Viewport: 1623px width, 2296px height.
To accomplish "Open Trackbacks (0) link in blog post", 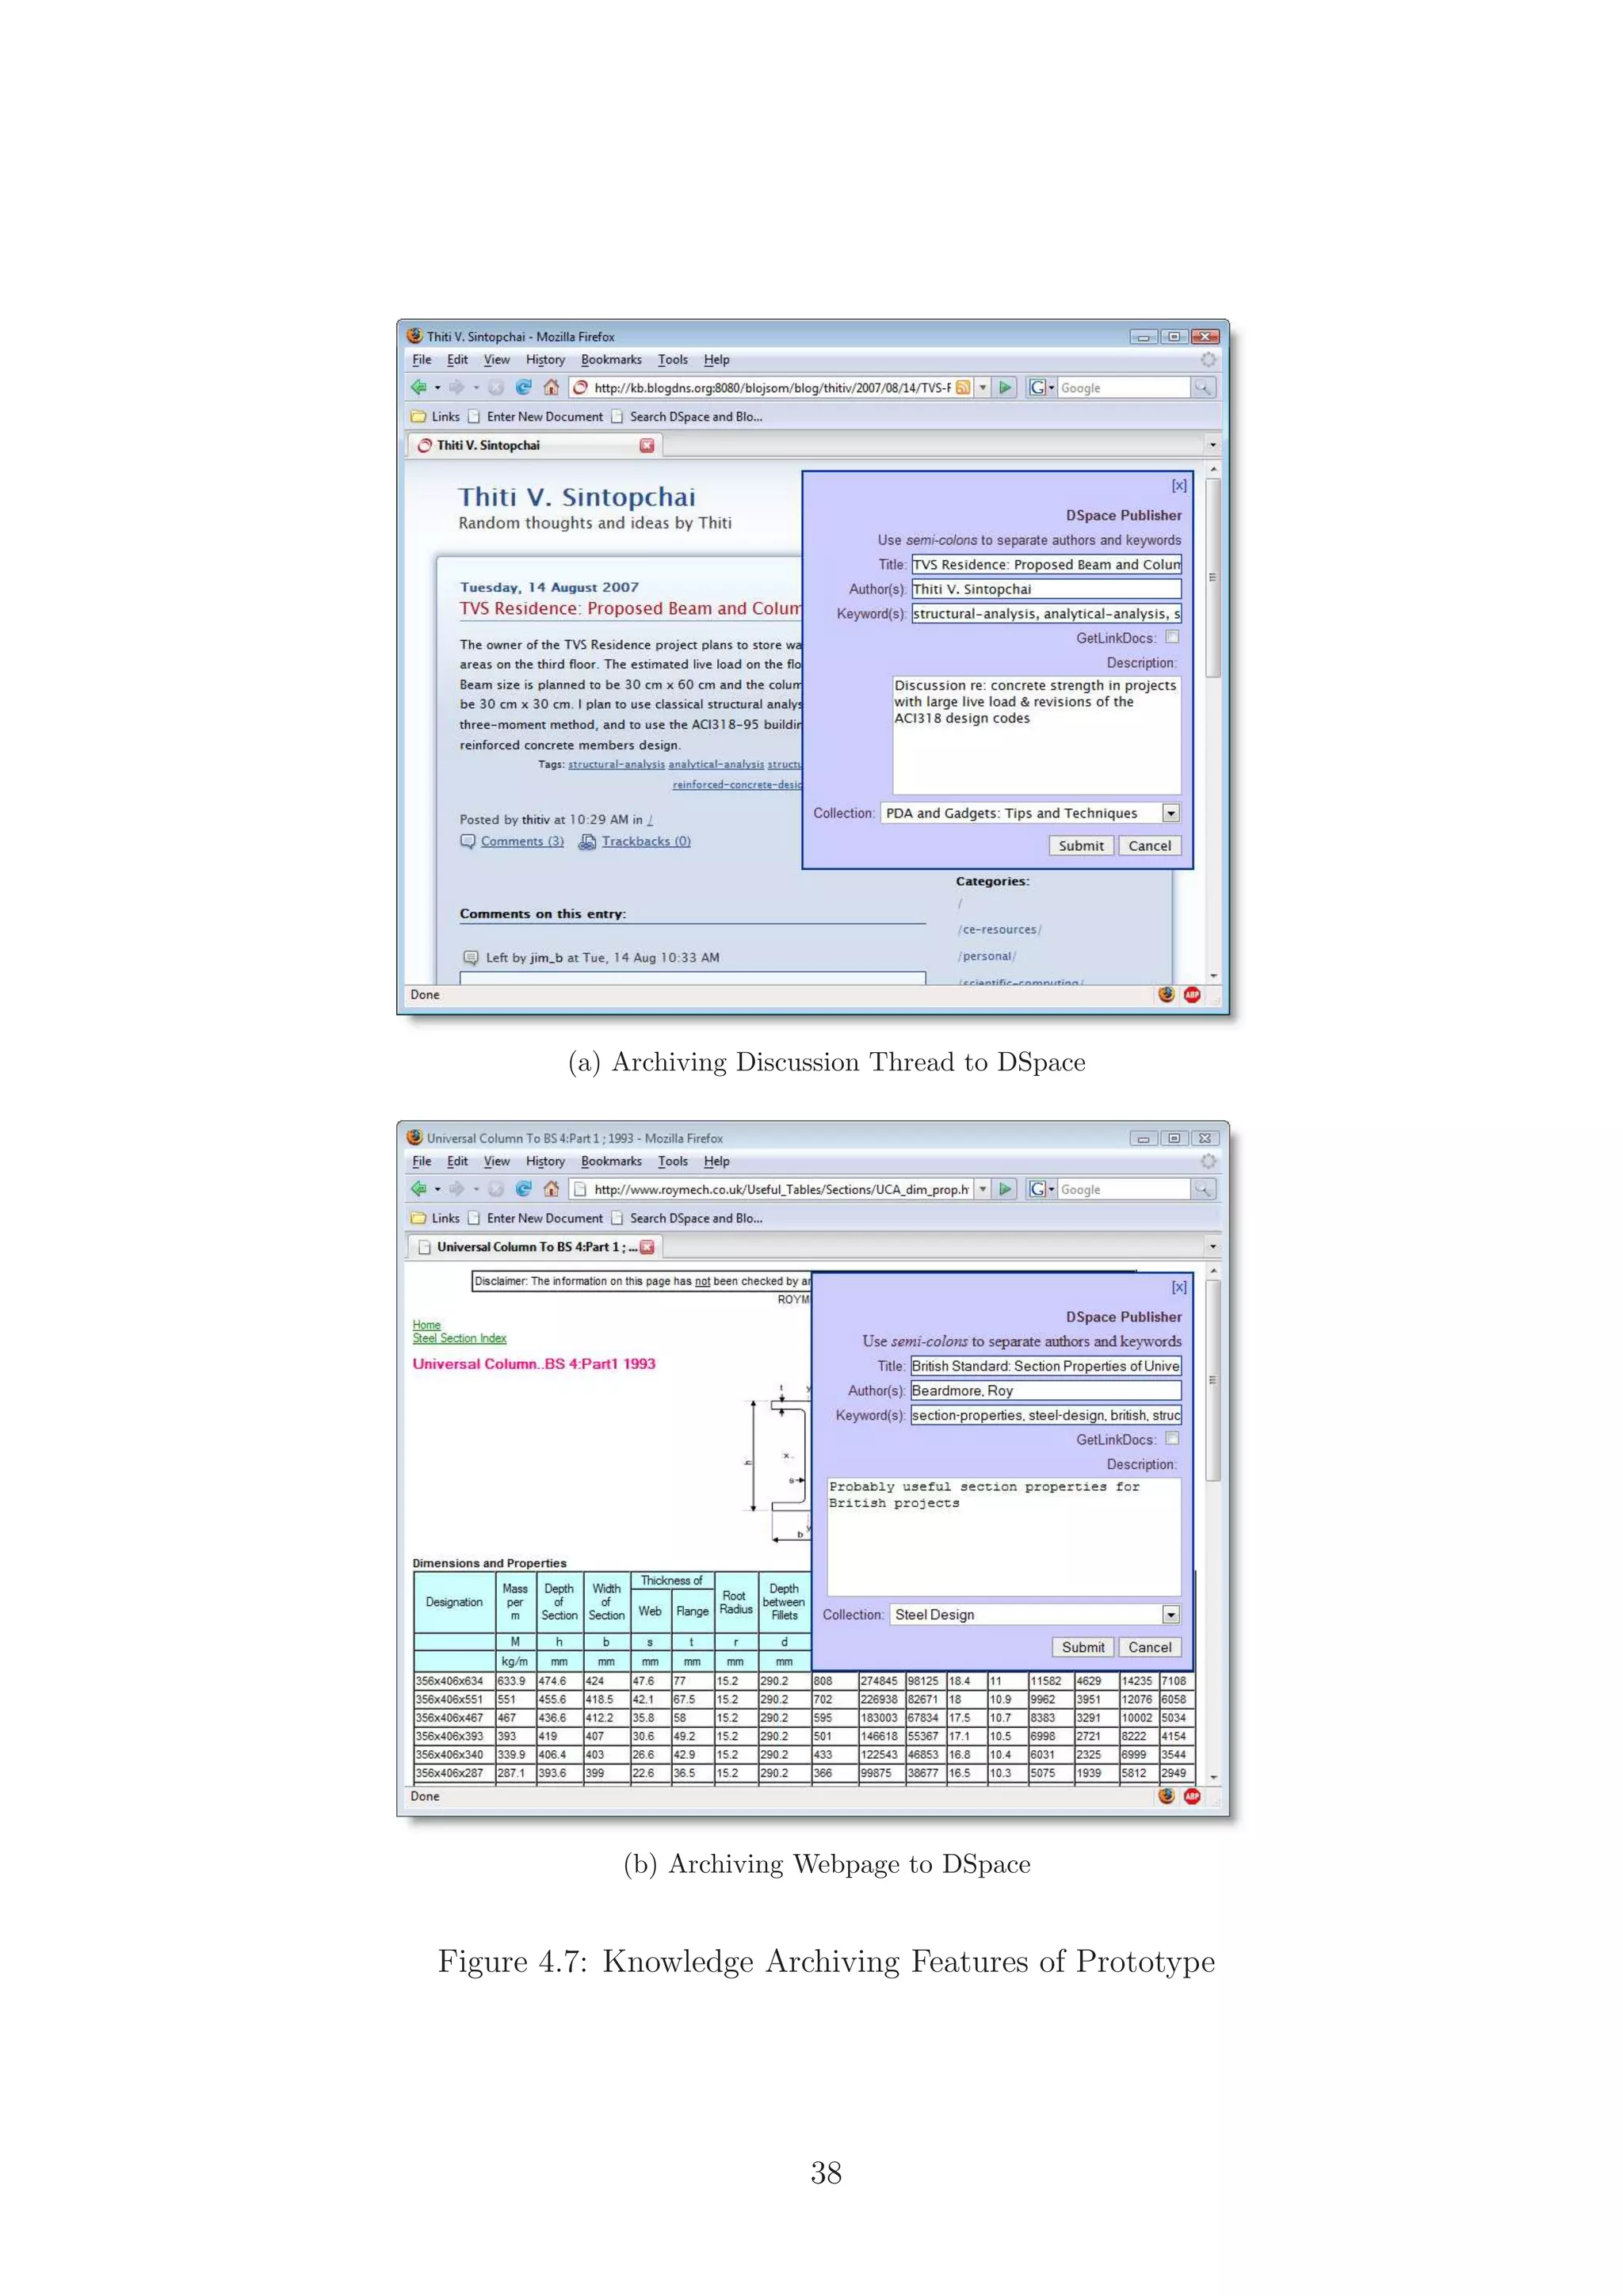I will 646,841.
